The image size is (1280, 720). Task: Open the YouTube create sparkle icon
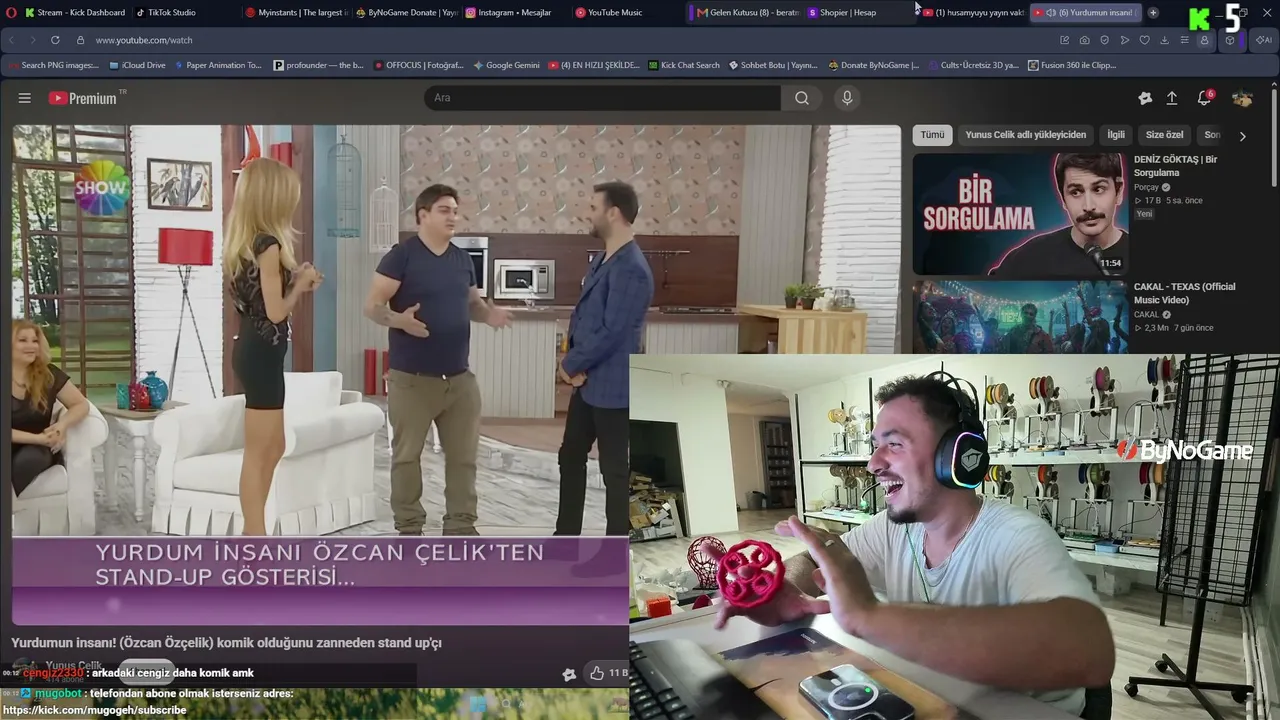click(x=1145, y=98)
